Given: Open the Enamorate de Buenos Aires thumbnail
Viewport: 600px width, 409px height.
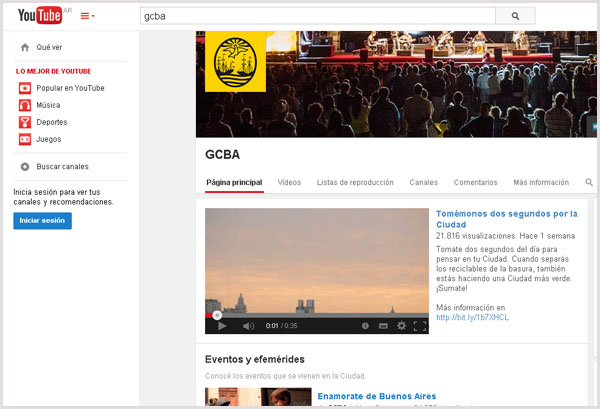Looking at the screenshot, I should point(258,397).
